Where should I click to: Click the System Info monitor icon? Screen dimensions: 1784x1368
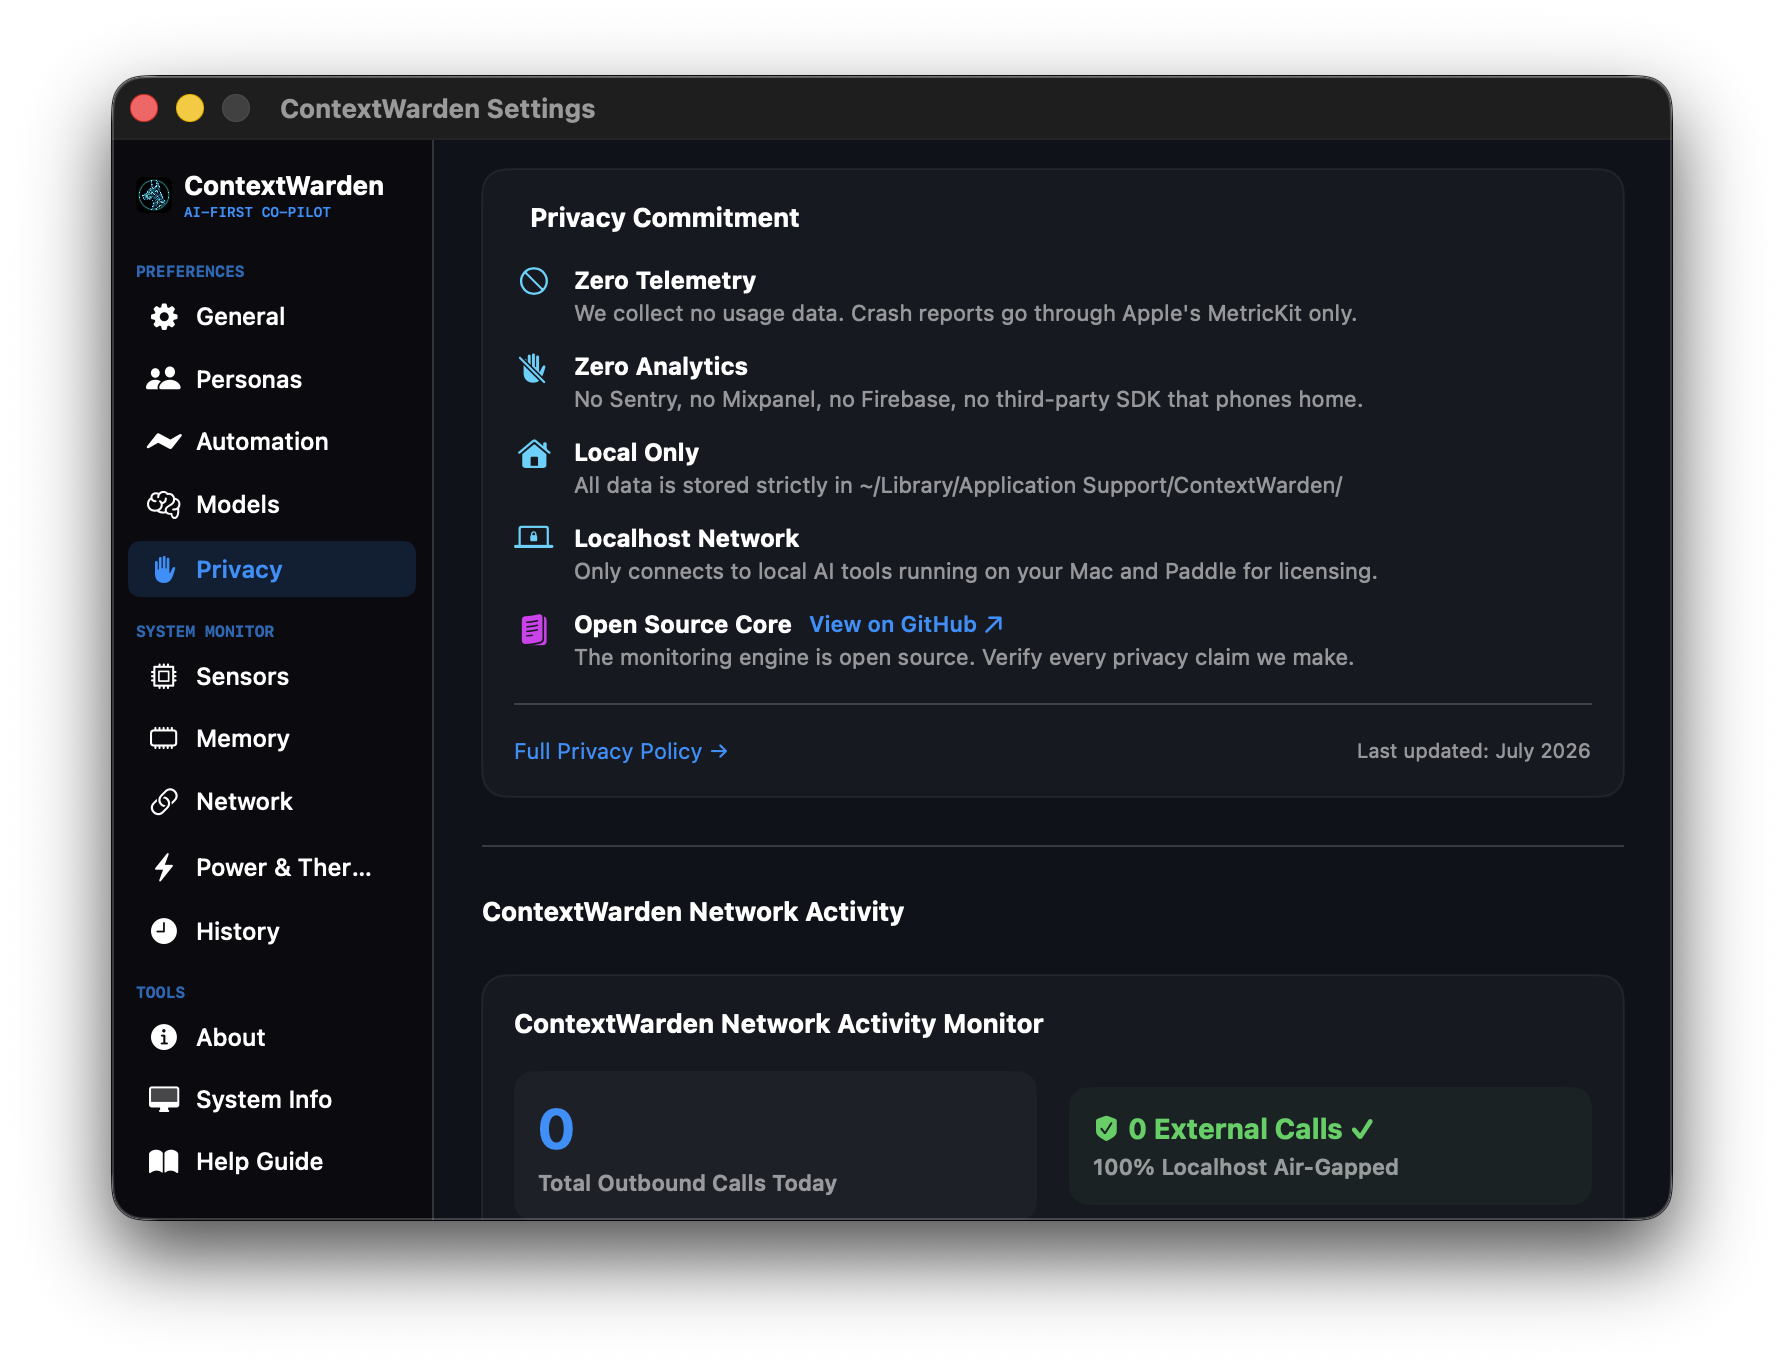point(164,1099)
